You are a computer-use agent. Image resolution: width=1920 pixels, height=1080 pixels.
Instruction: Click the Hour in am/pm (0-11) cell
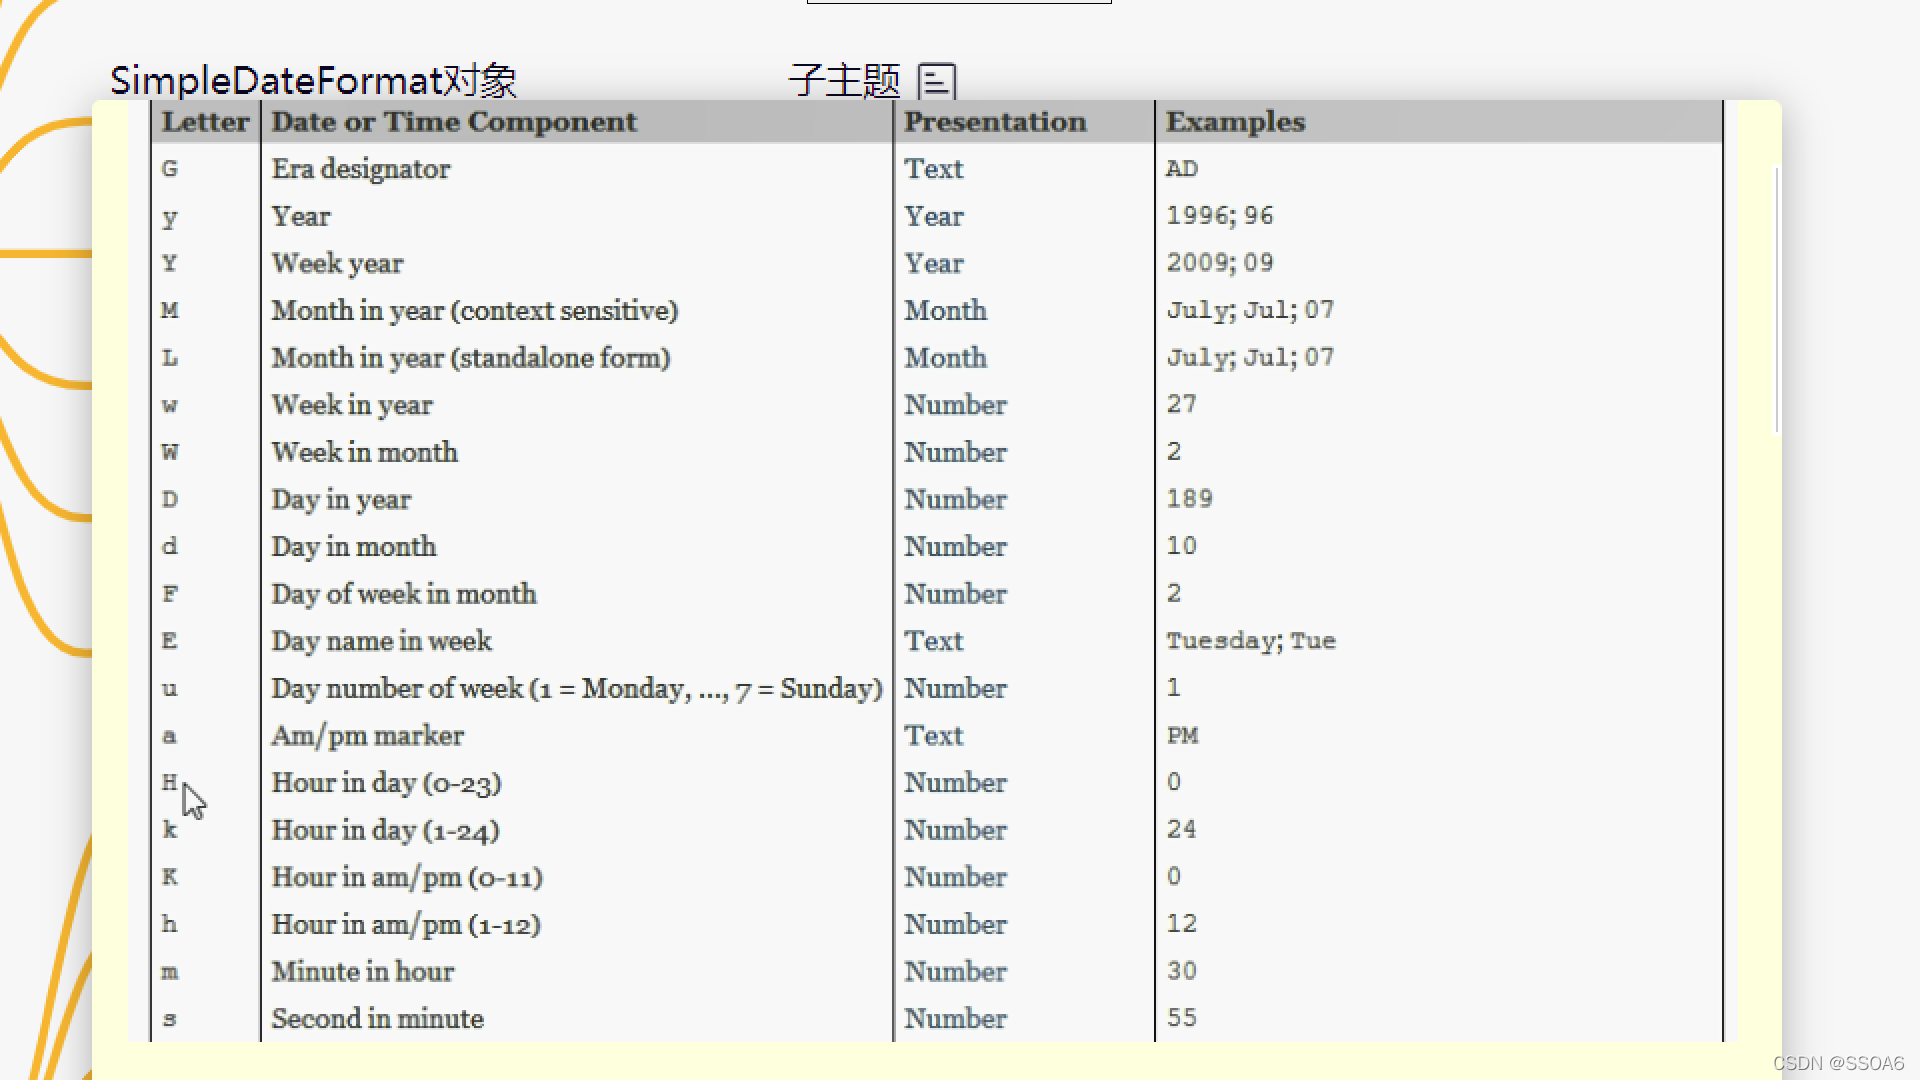[407, 877]
